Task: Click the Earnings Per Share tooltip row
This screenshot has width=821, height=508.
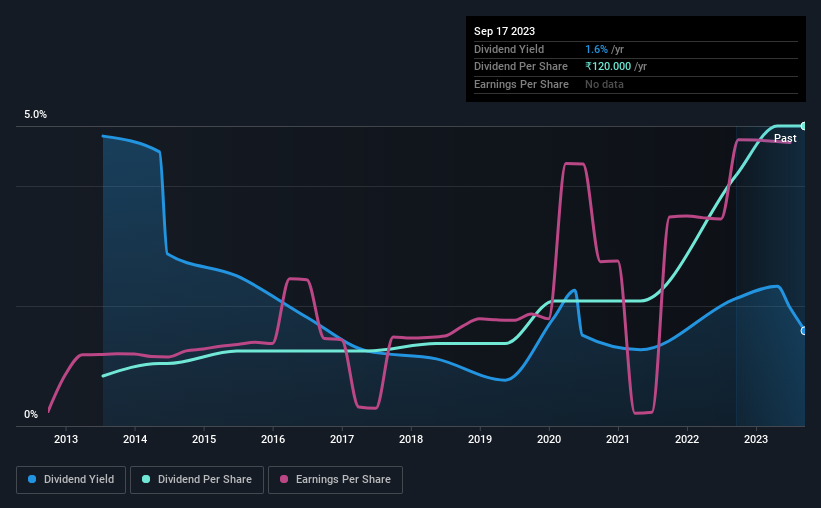Action: pyautogui.click(x=636, y=84)
